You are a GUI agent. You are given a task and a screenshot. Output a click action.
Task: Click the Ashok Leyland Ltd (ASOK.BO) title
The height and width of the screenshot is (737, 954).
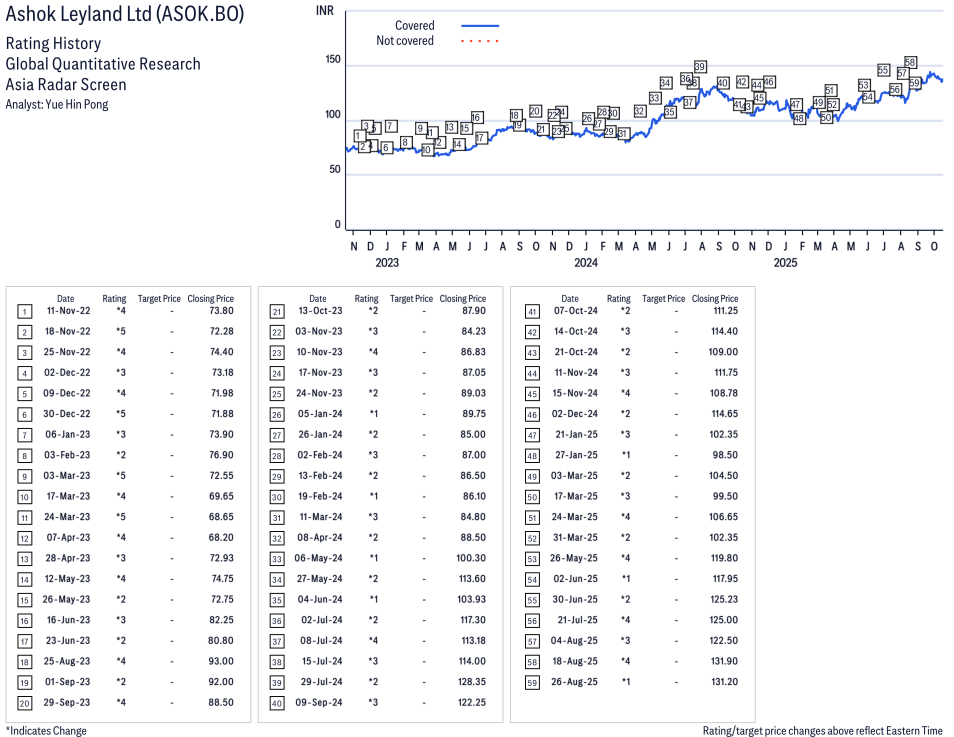point(124,15)
